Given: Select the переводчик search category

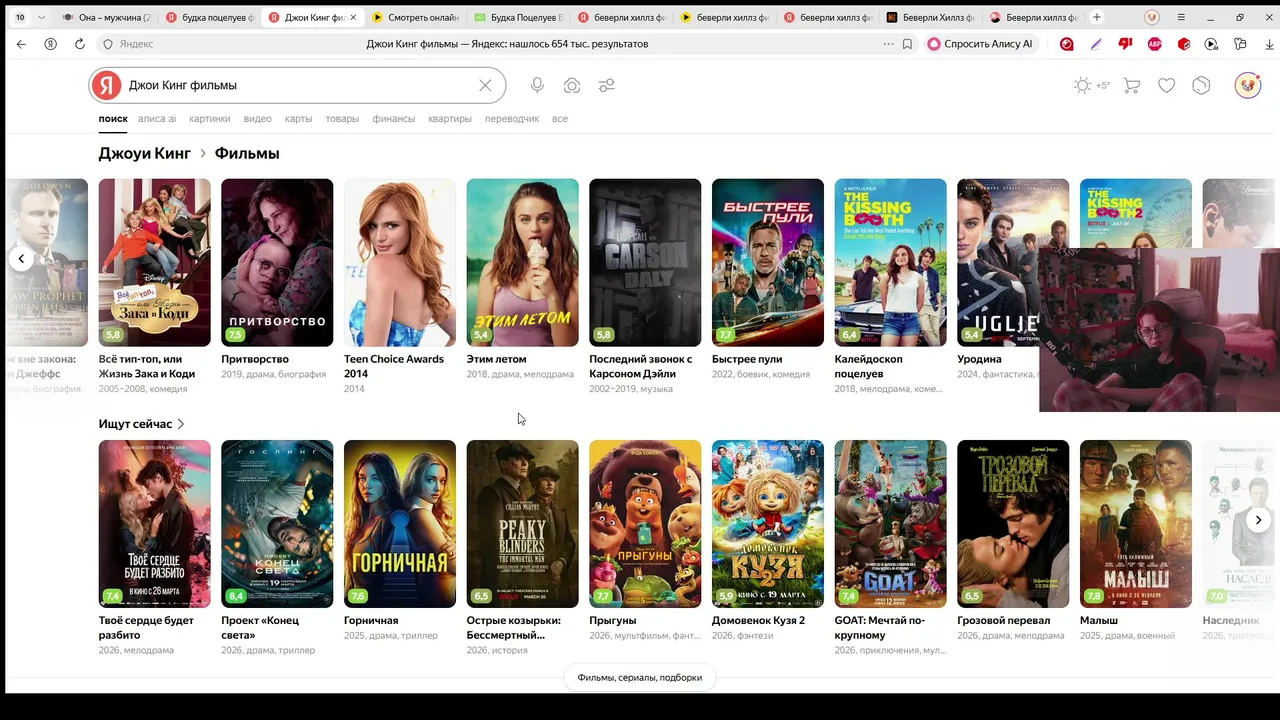Looking at the screenshot, I should (512, 118).
